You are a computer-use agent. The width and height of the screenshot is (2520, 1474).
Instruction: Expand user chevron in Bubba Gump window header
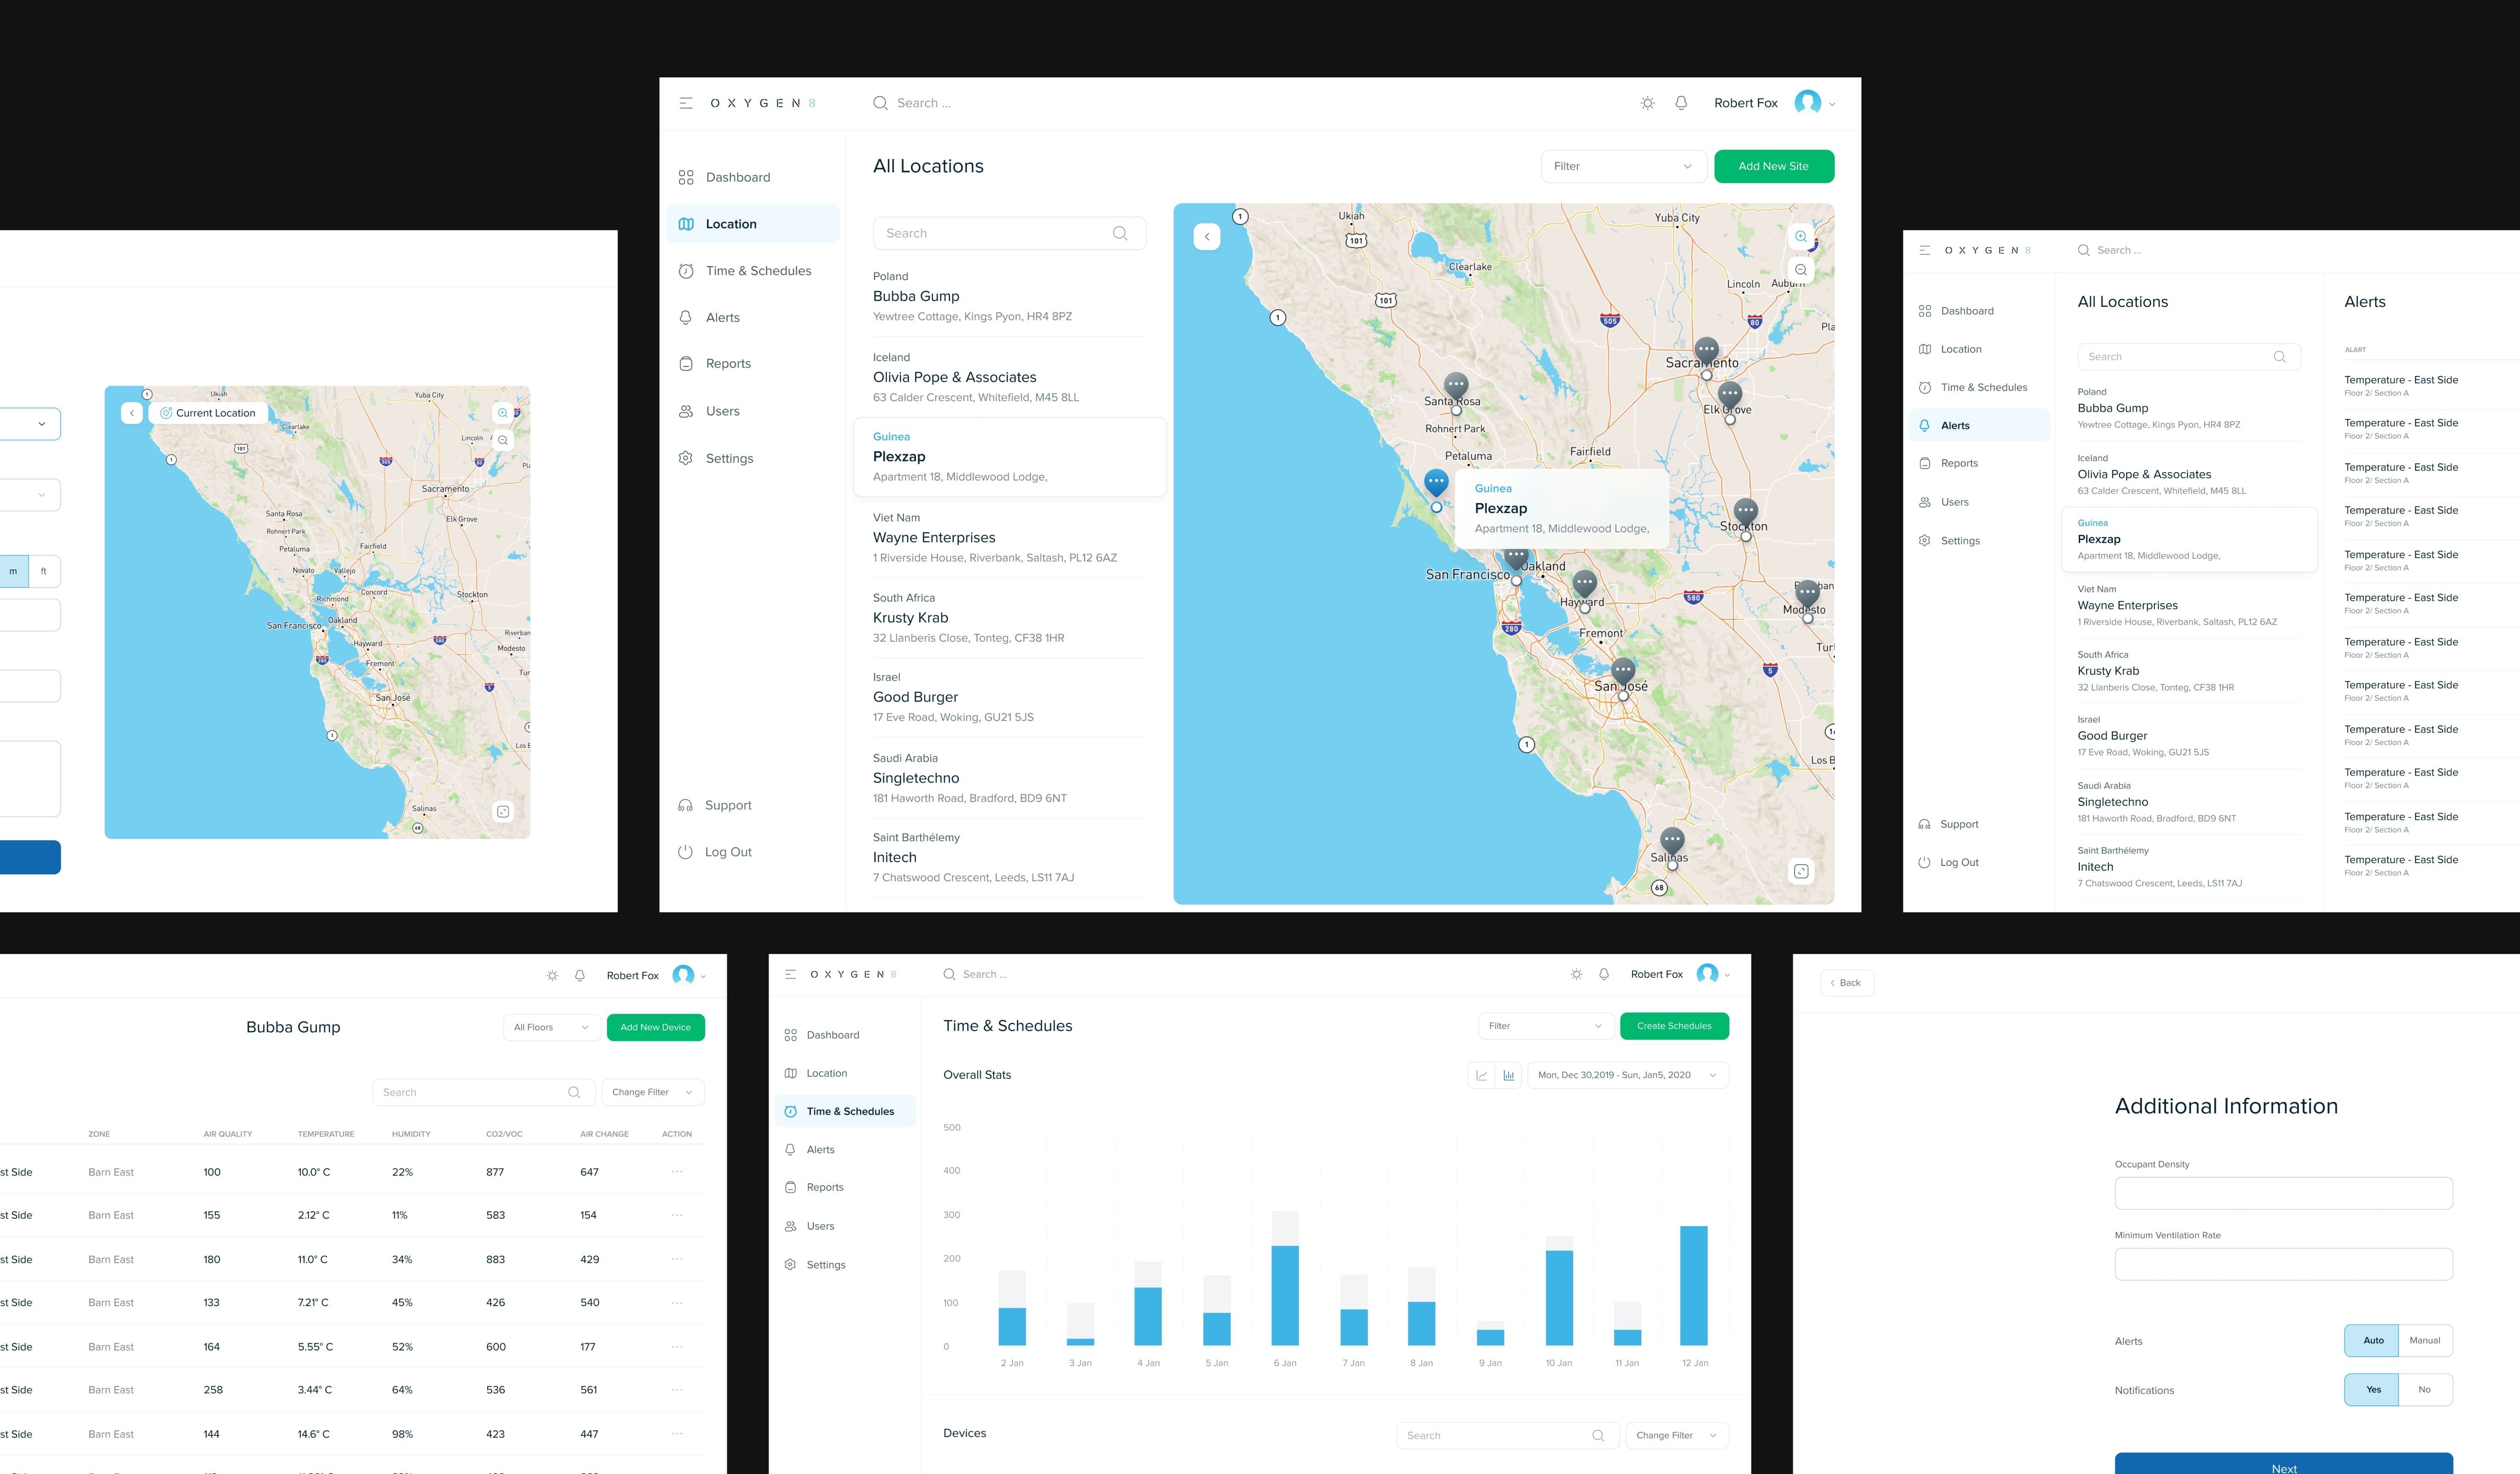pyautogui.click(x=703, y=976)
